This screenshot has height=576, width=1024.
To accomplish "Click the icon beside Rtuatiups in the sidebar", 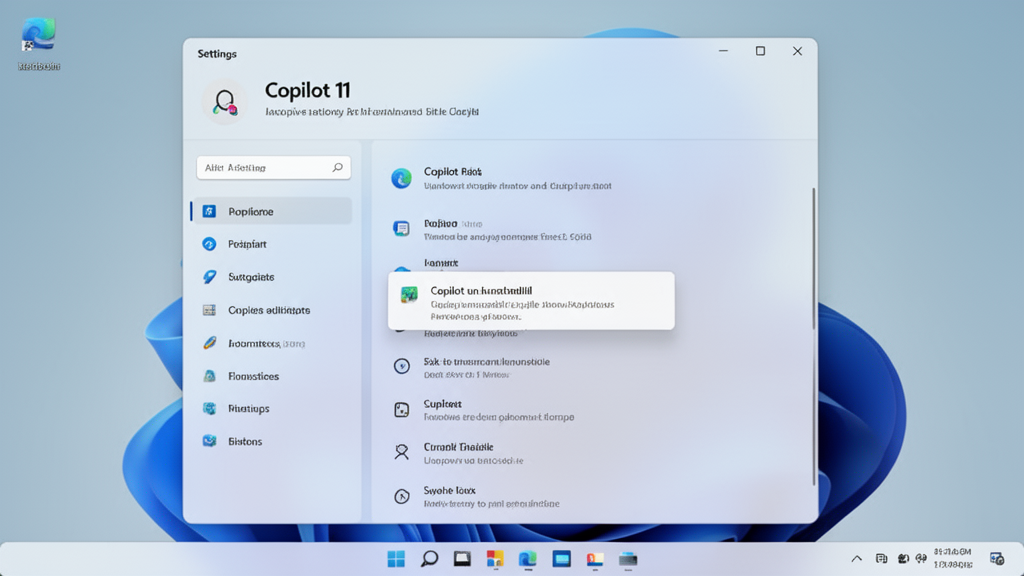I will (209, 408).
